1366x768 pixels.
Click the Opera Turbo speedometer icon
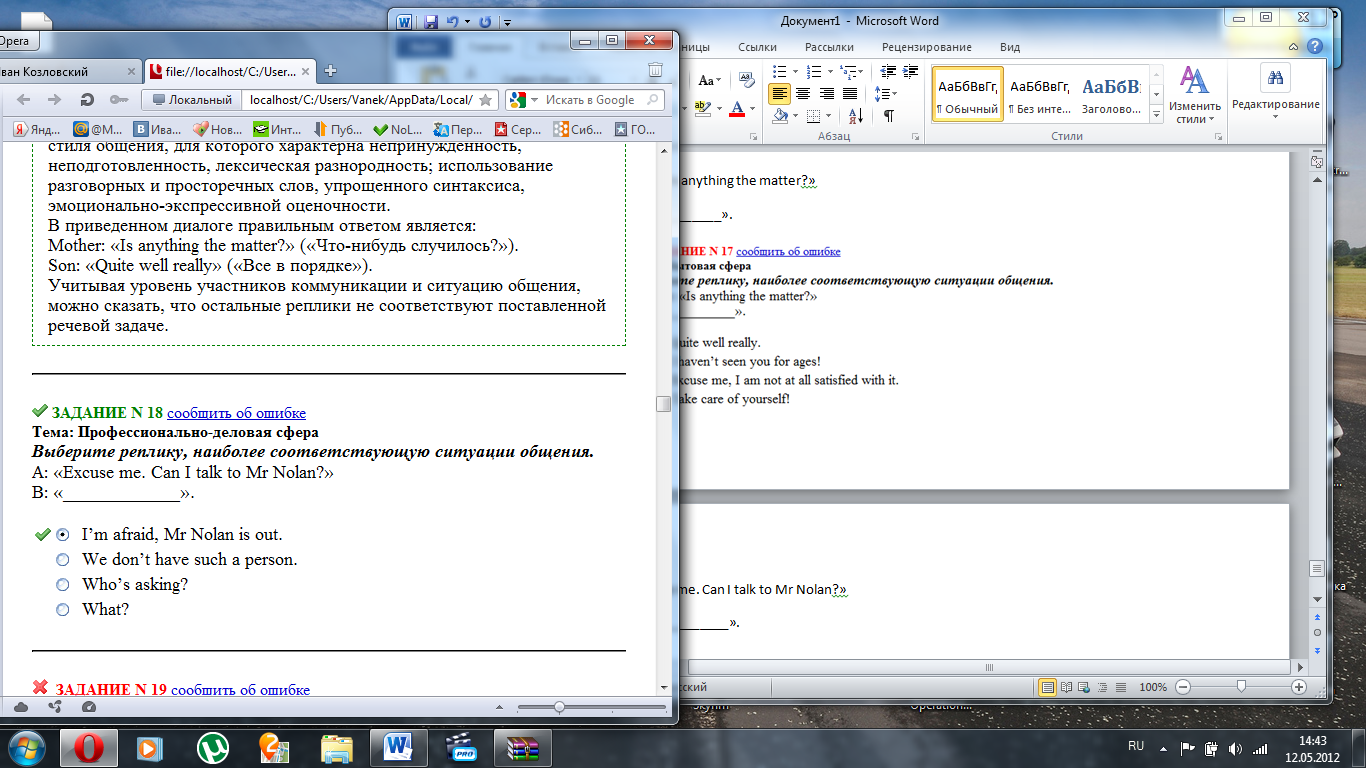pos(89,707)
